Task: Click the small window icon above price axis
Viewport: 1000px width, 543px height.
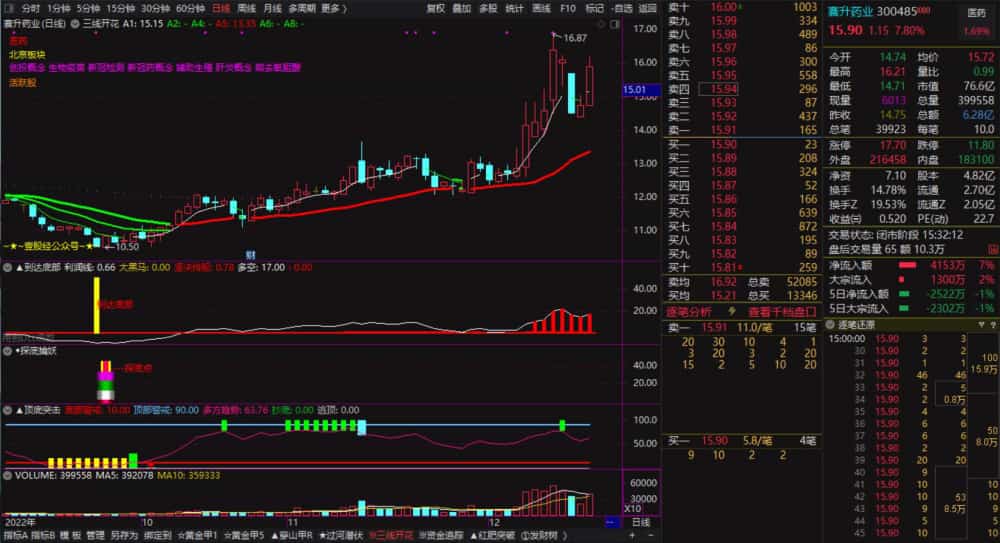Action: tap(615, 24)
